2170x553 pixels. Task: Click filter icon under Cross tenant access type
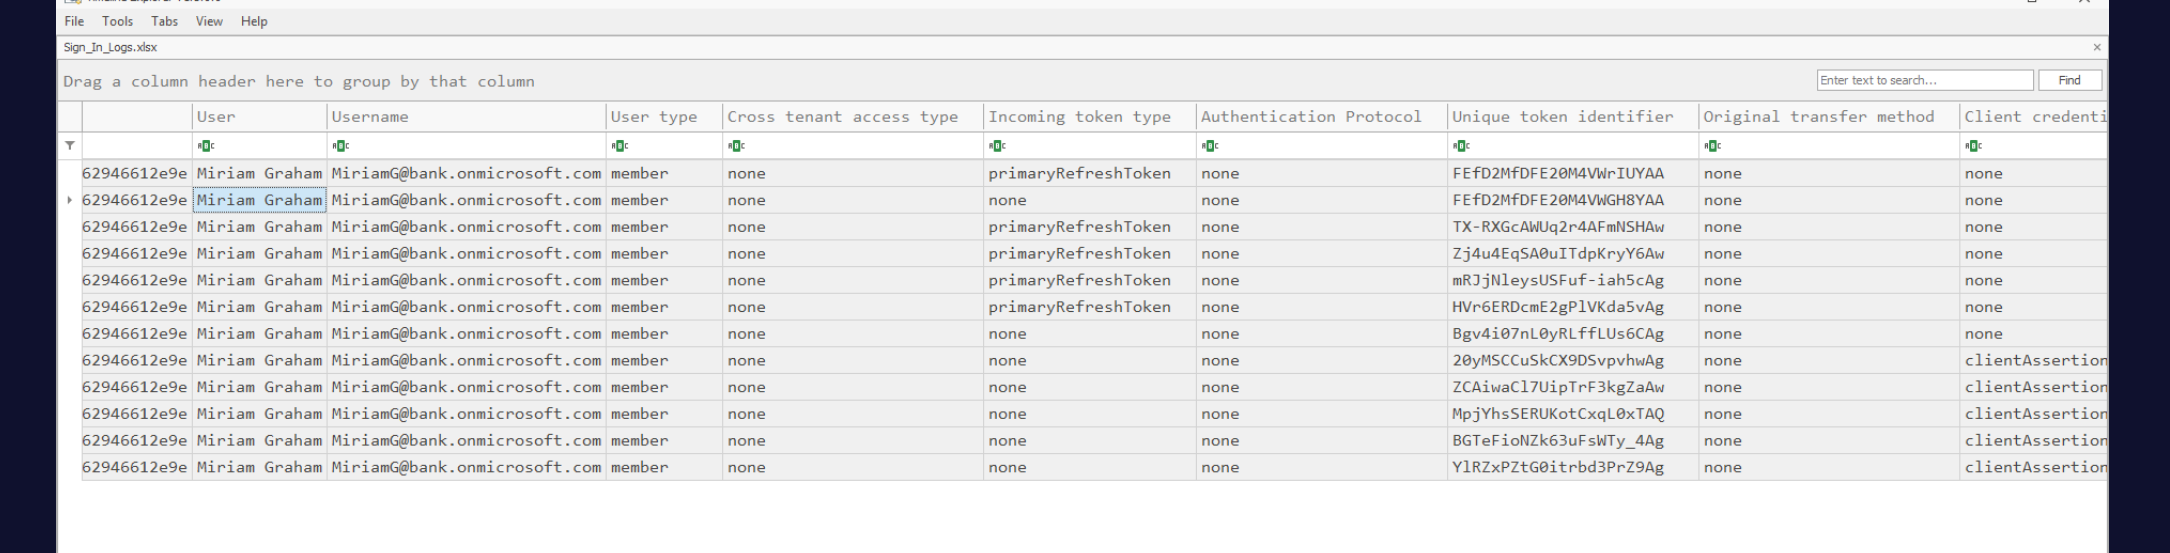tap(736, 146)
